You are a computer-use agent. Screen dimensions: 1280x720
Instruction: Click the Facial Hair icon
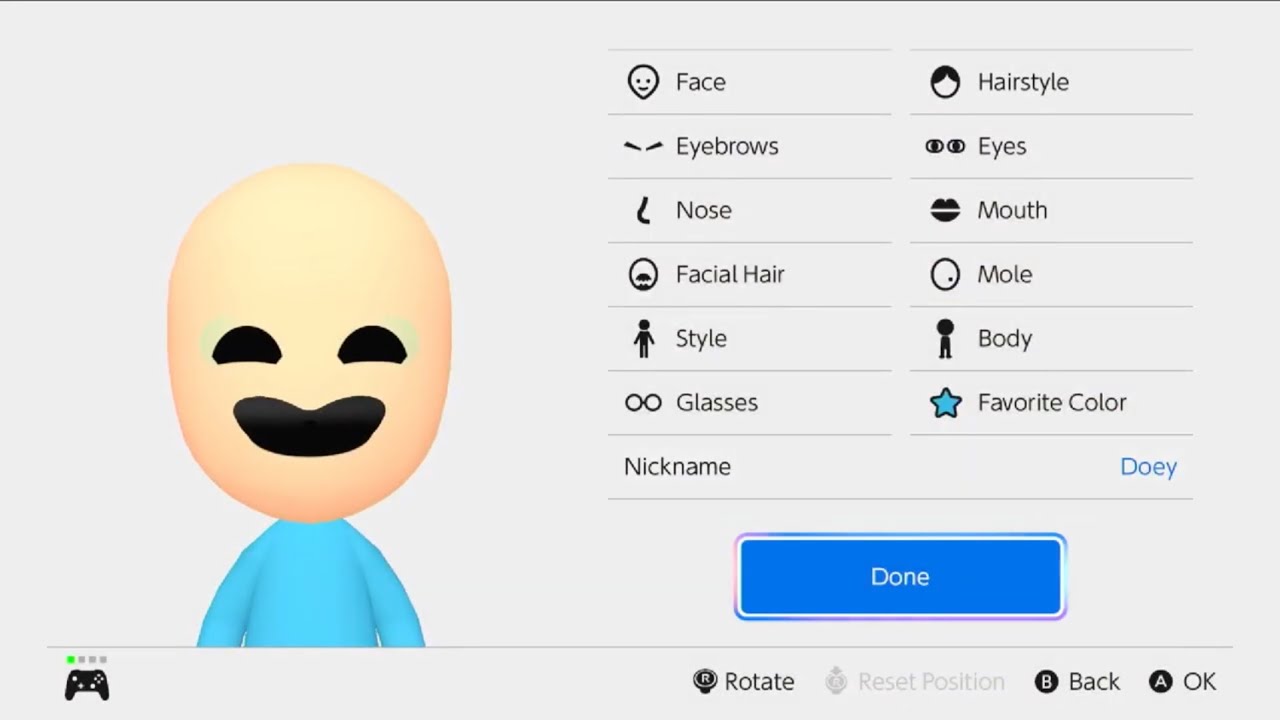click(x=643, y=274)
